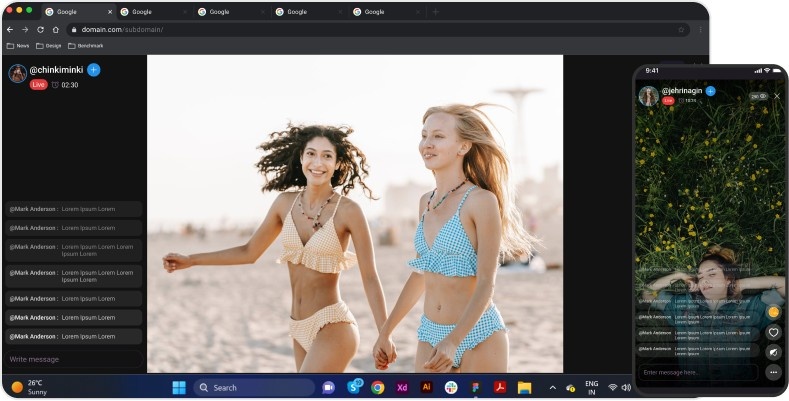789x401 pixels.
Task: Switch to the active Google tab
Action: (78, 12)
